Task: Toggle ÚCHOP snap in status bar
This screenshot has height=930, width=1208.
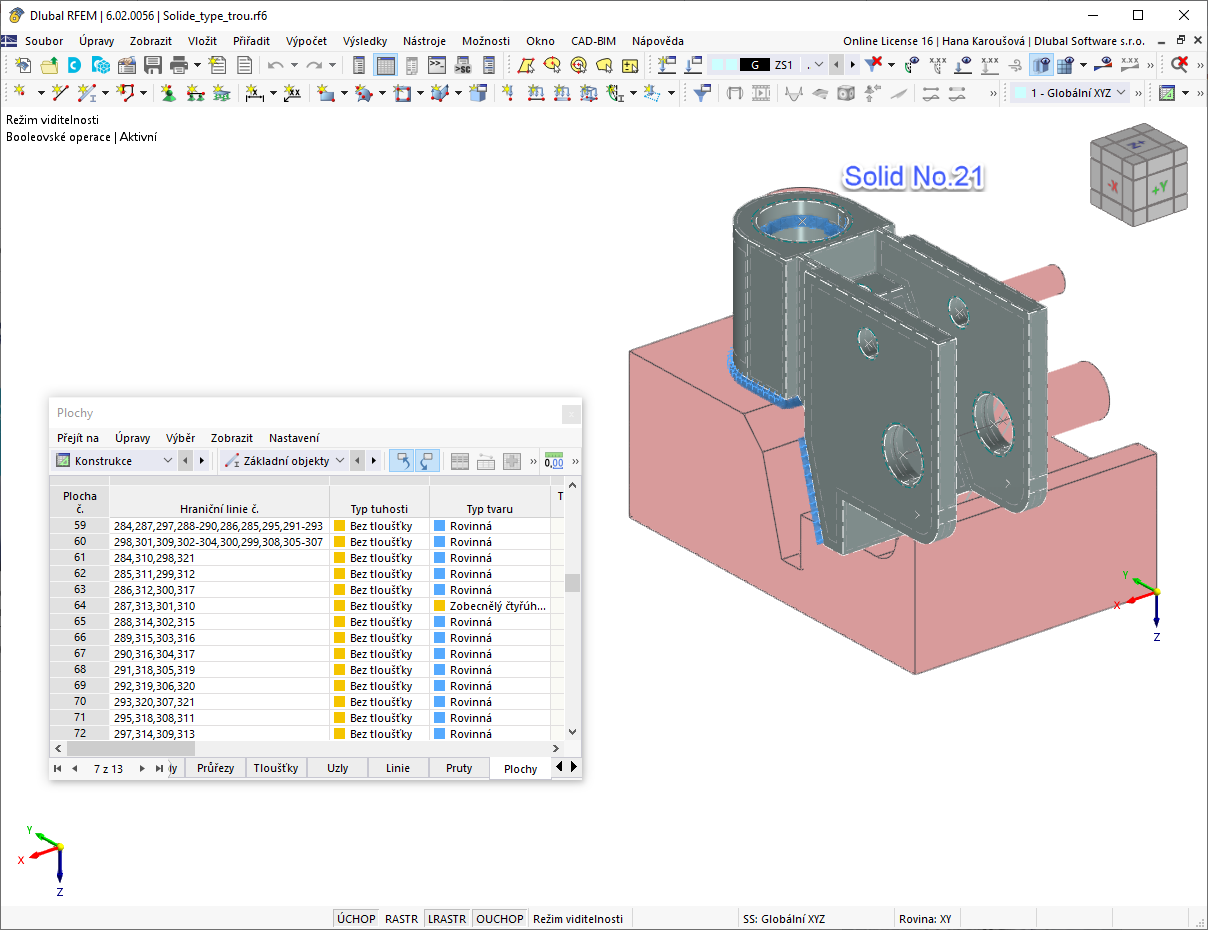Action: 356,919
